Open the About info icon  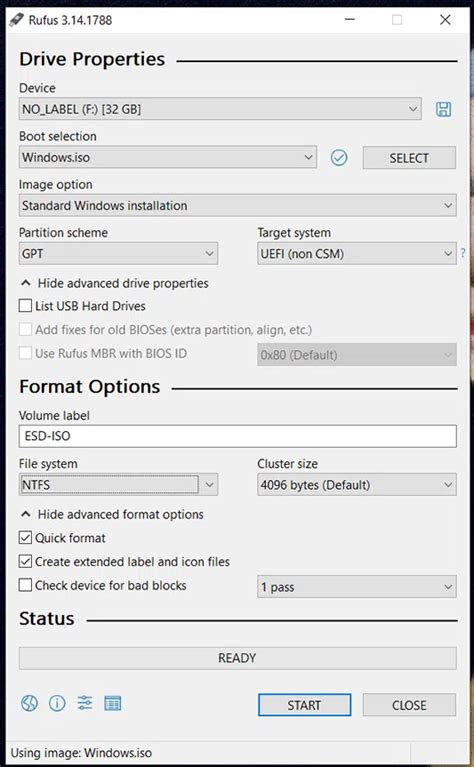click(57, 704)
